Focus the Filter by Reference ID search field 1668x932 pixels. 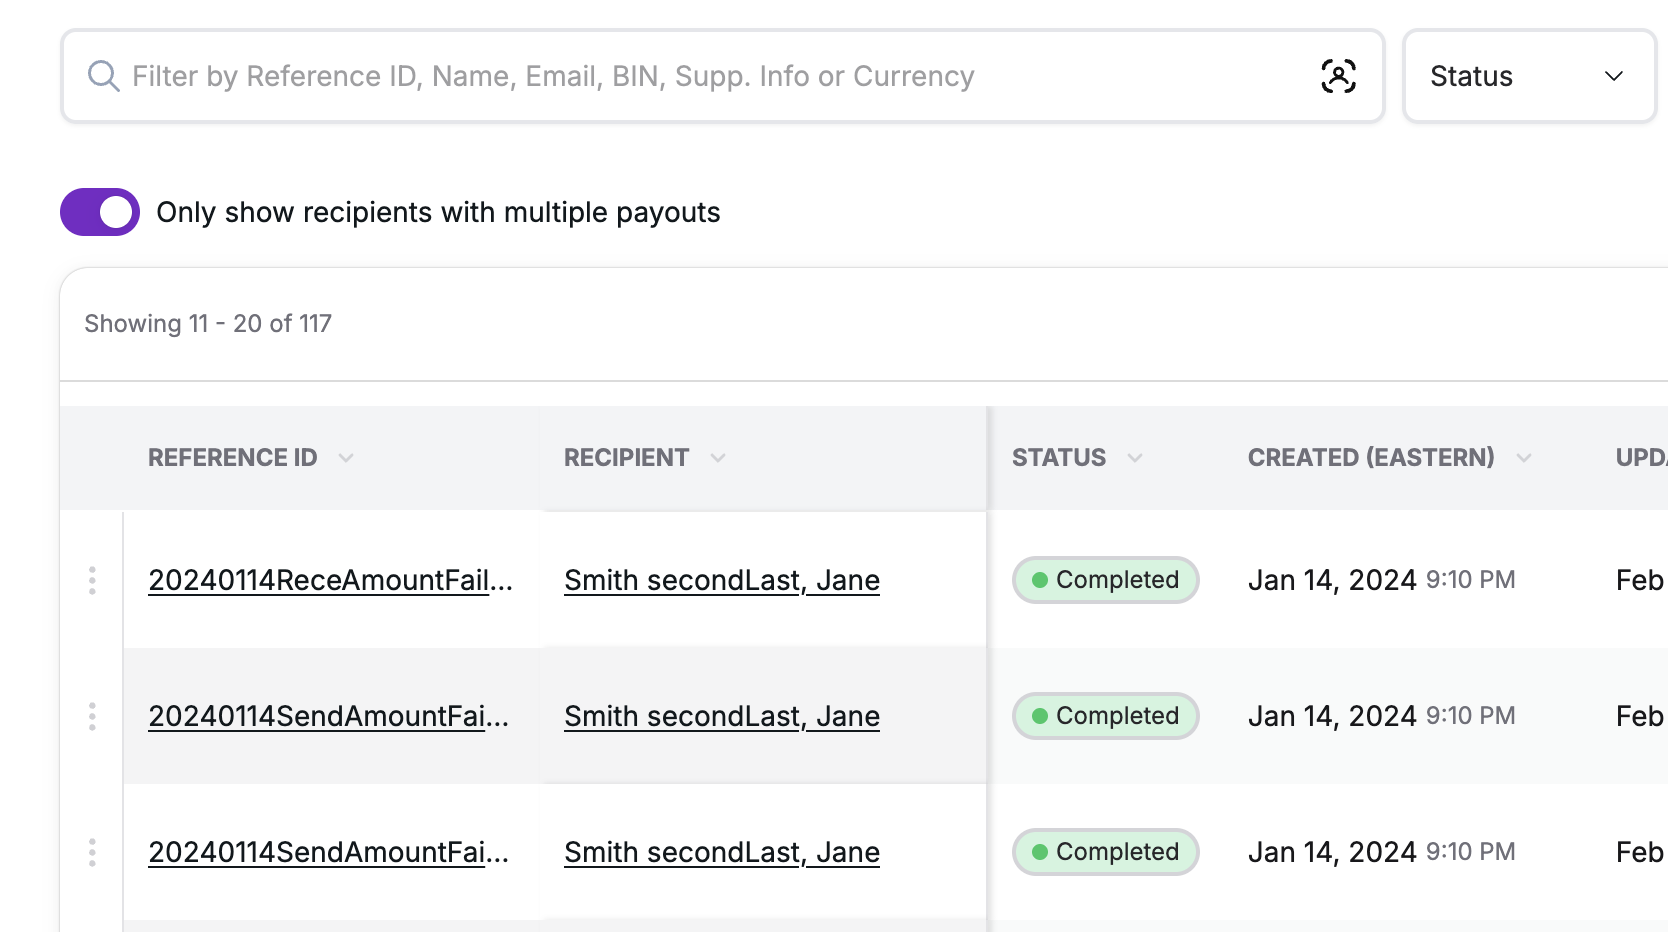(700, 76)
